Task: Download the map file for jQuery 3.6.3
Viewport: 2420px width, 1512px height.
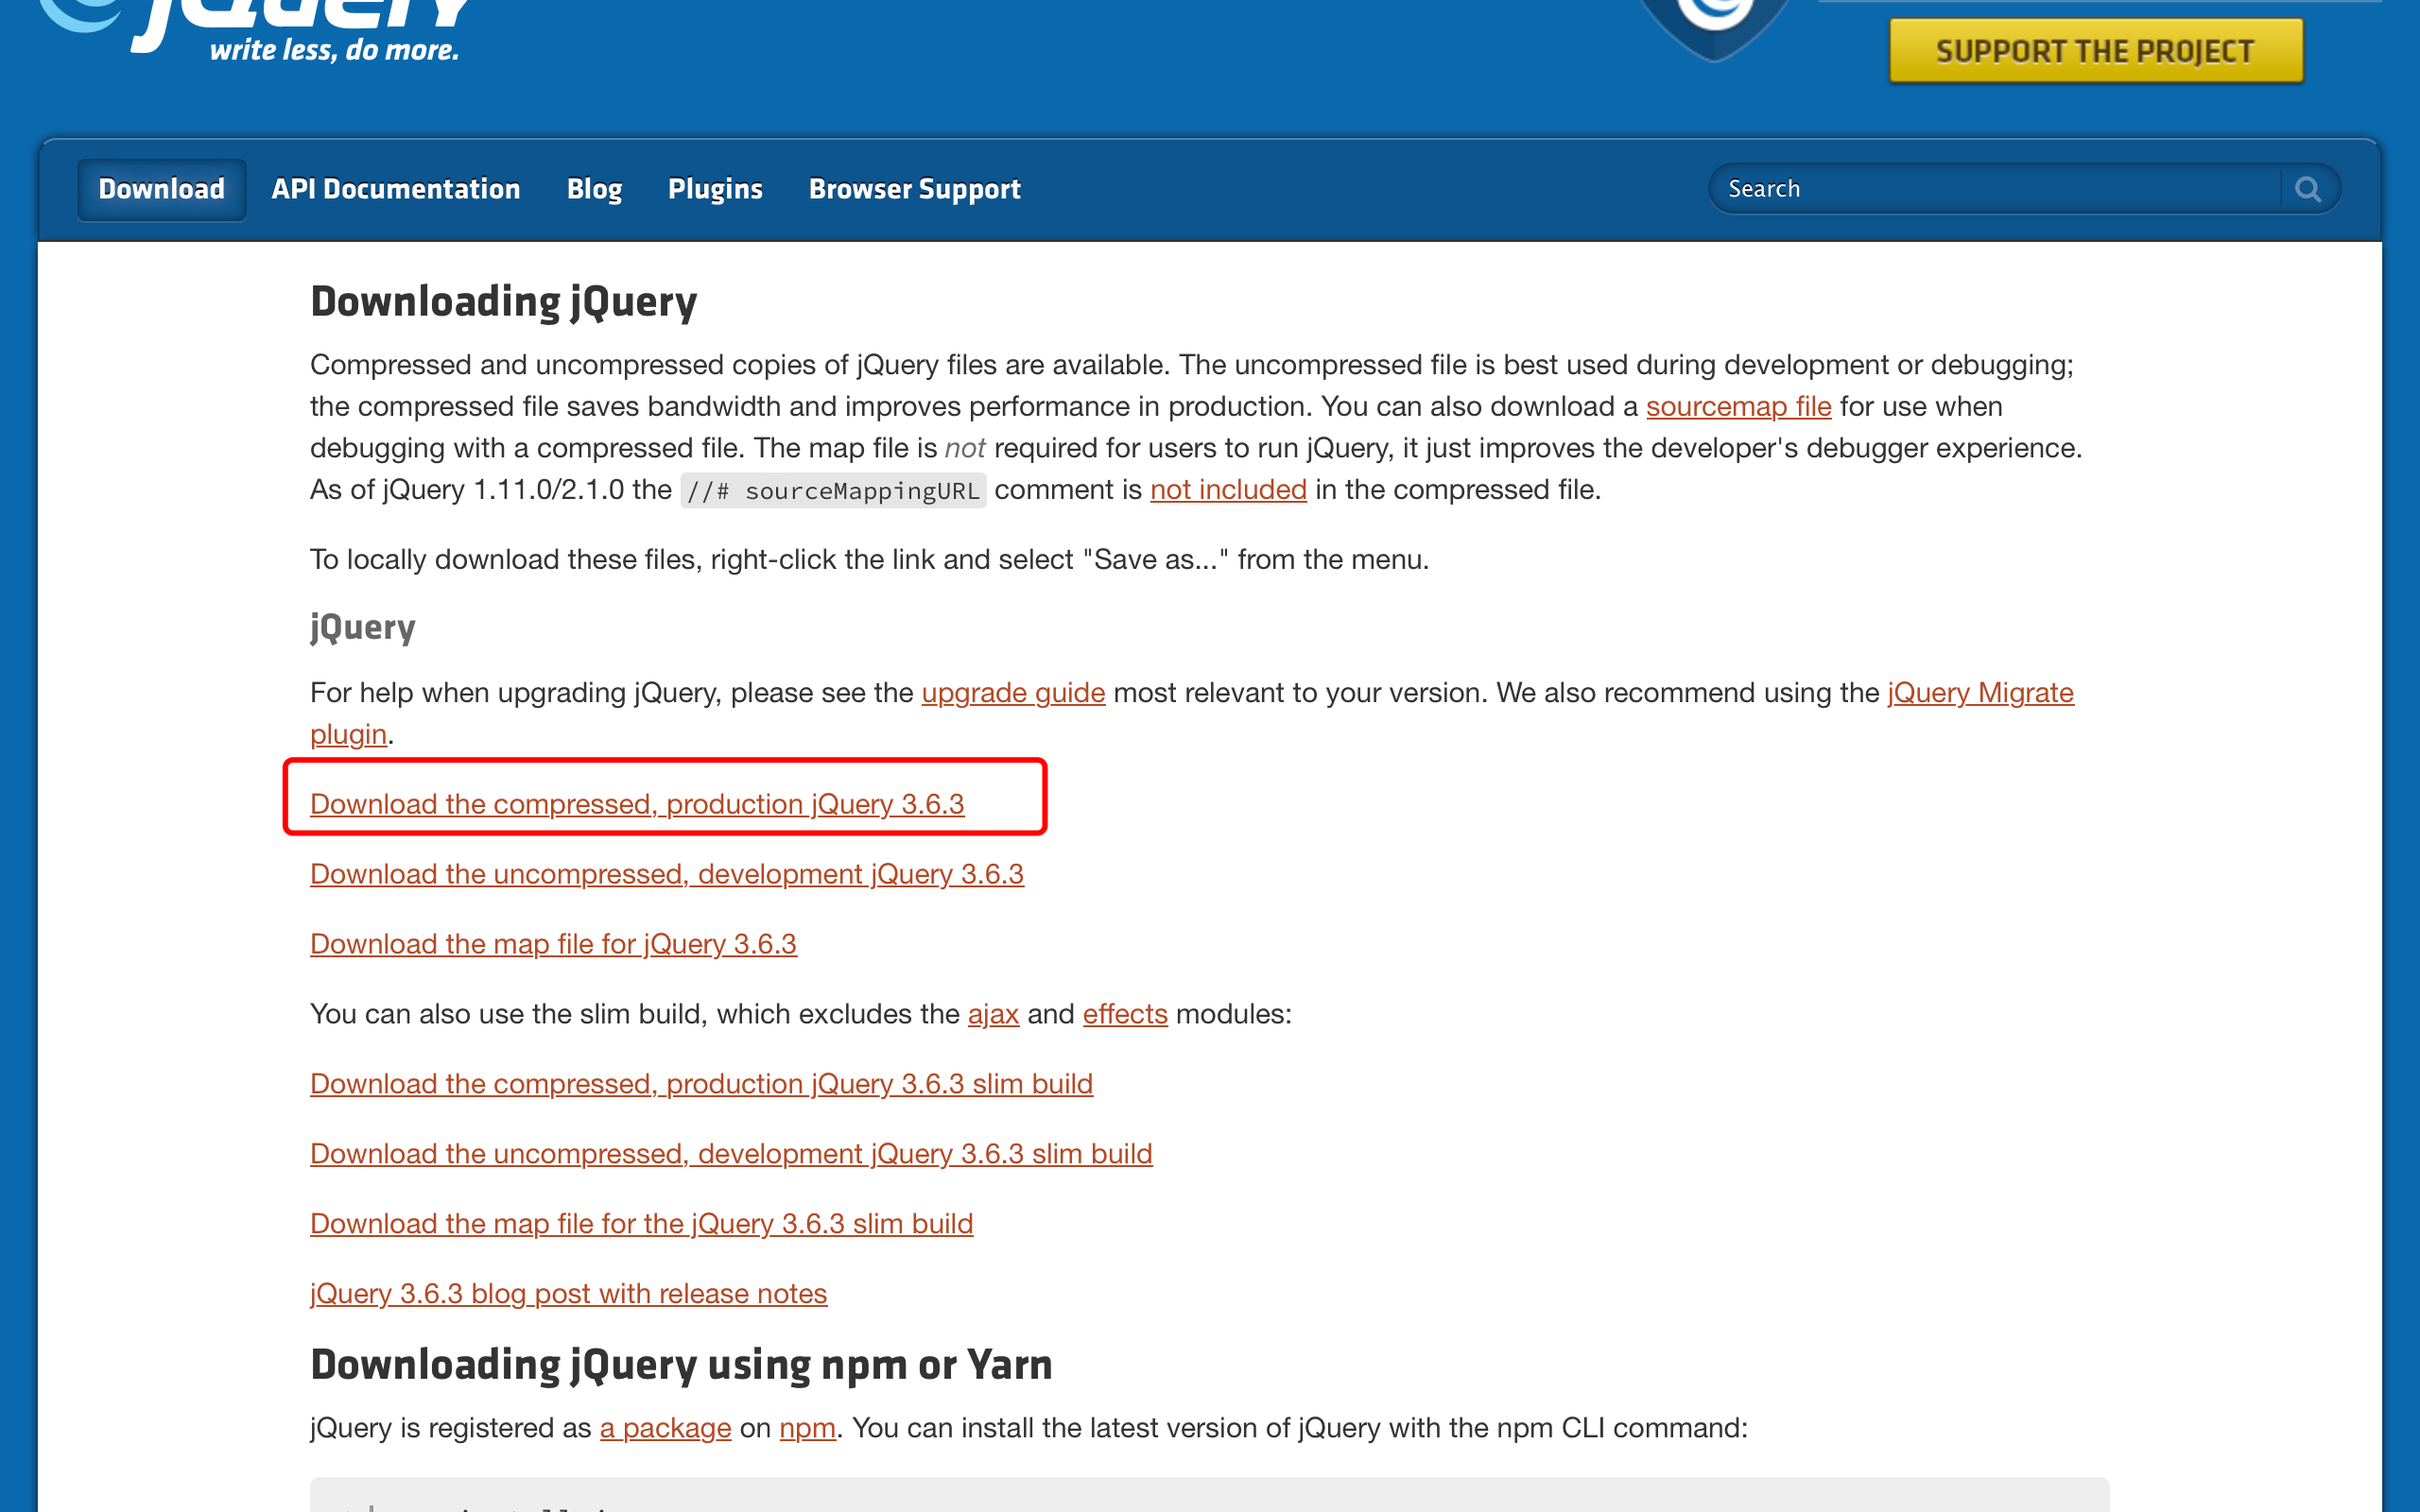Action: click(553, 943)
